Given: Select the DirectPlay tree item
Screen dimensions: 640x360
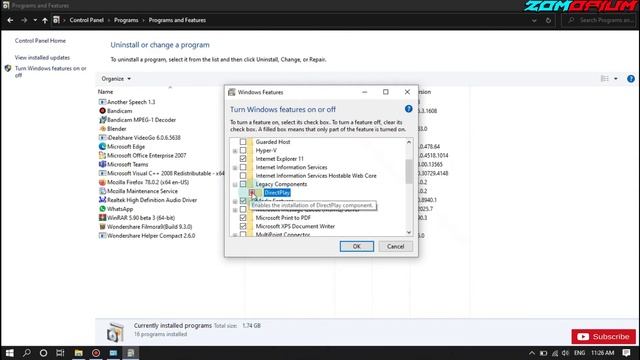Looking at the screenshot, I should click(x=277, y=193).
